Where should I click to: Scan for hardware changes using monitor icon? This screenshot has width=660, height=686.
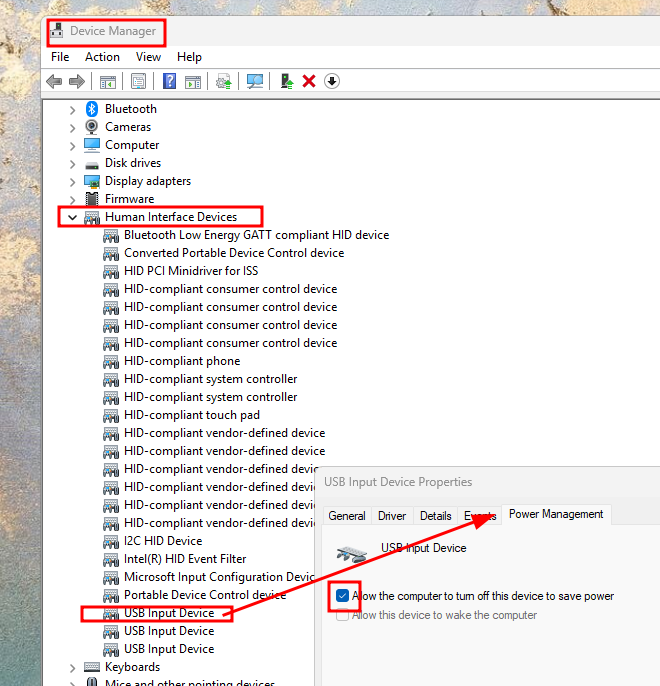[x=255, y=81]
